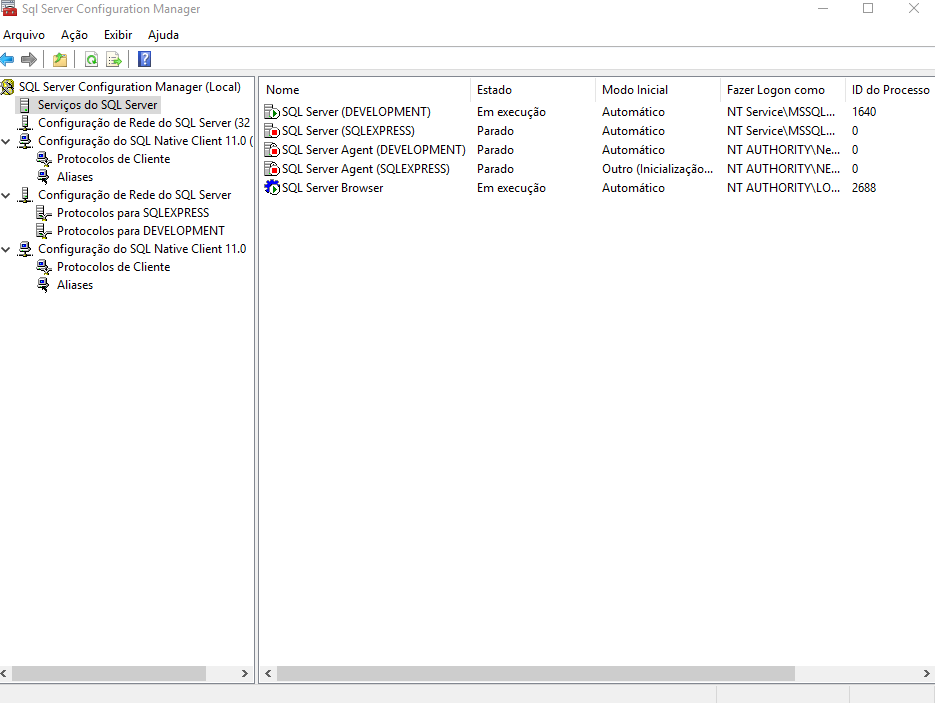This screenshot has height=703, width=935.
Task: Click the services list horizontal scrollbar thumb
Action: (x=535, y=673)
